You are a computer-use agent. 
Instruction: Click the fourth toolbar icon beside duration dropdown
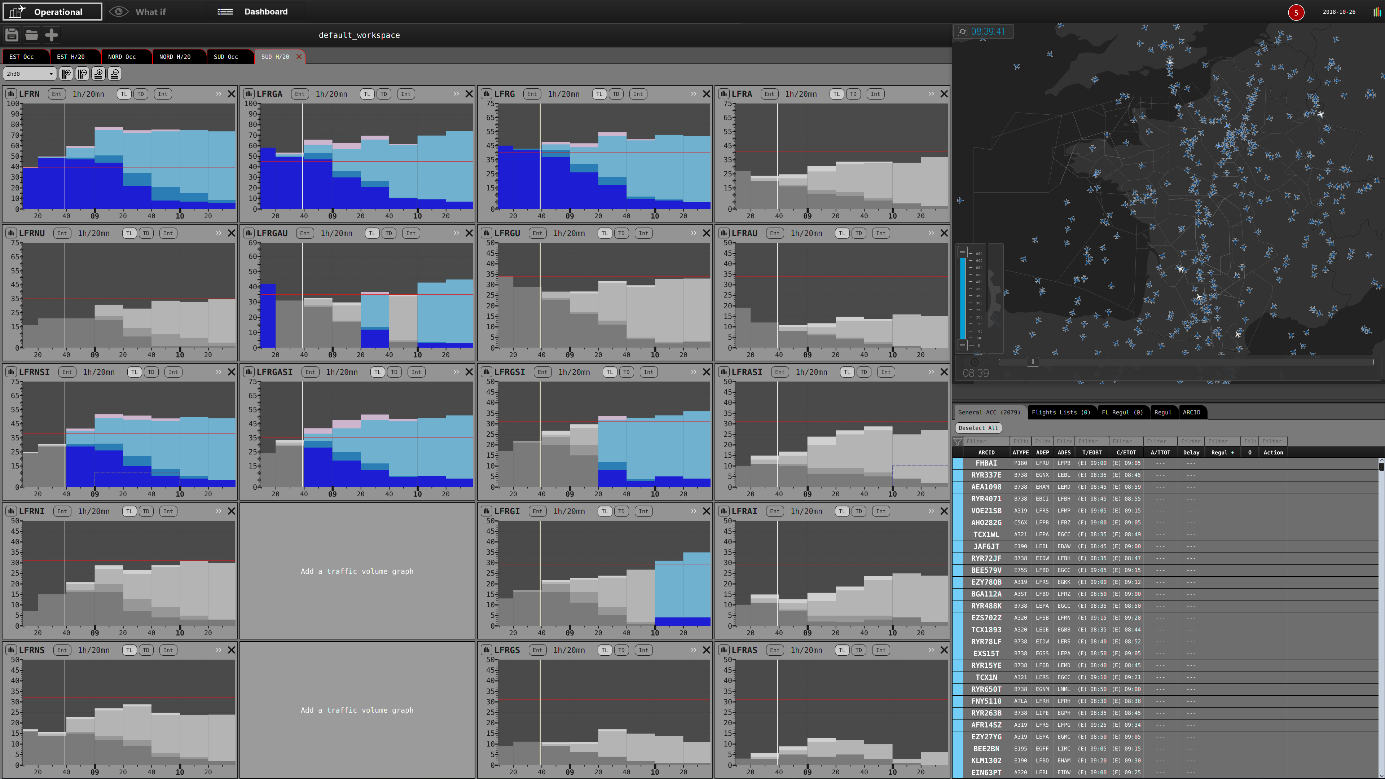(115, 74)
